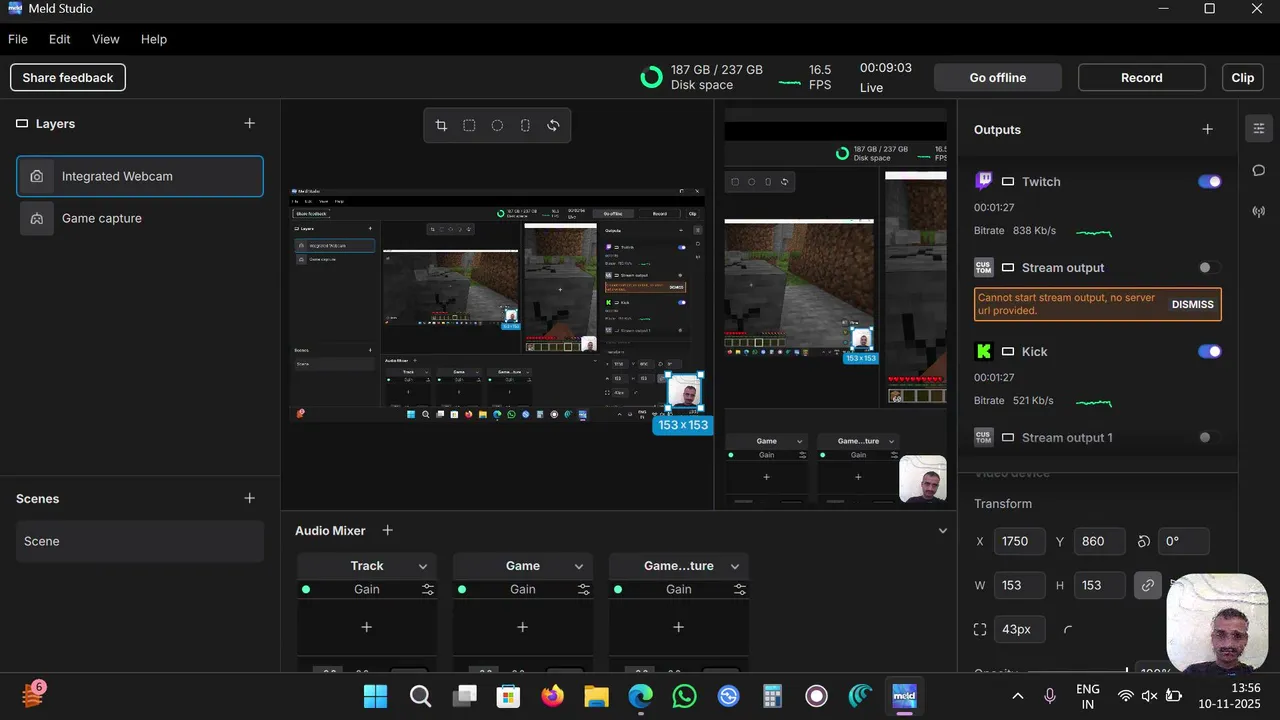Apply the circle mask tool
The image size is (1280, 720).
point(497,125)
